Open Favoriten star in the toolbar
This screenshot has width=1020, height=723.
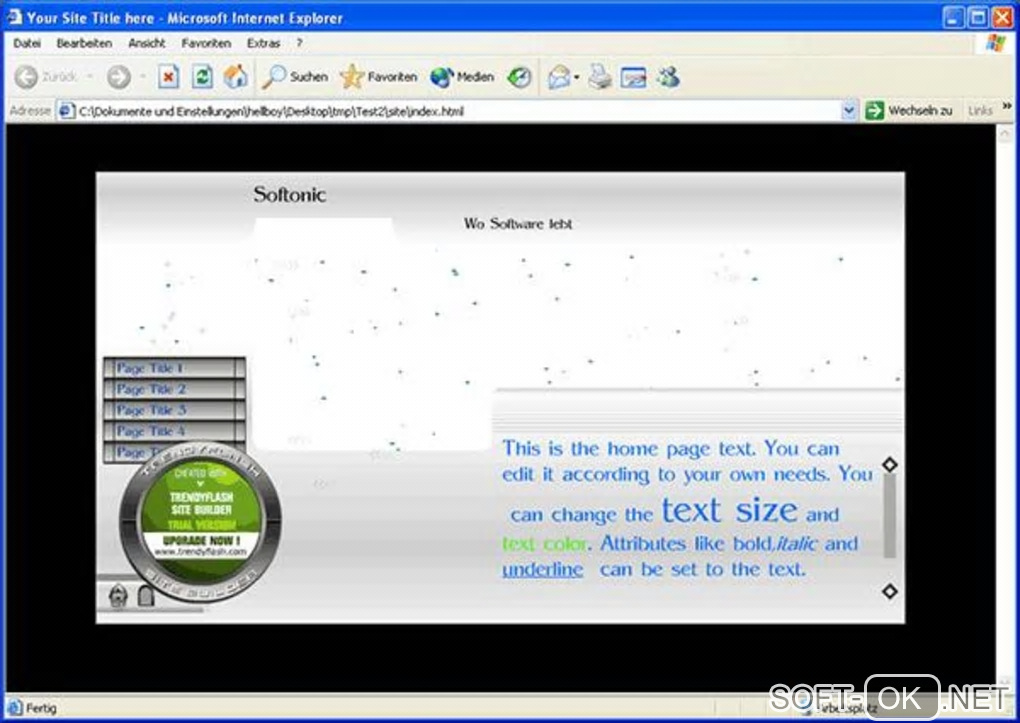(x=379, y=77)
